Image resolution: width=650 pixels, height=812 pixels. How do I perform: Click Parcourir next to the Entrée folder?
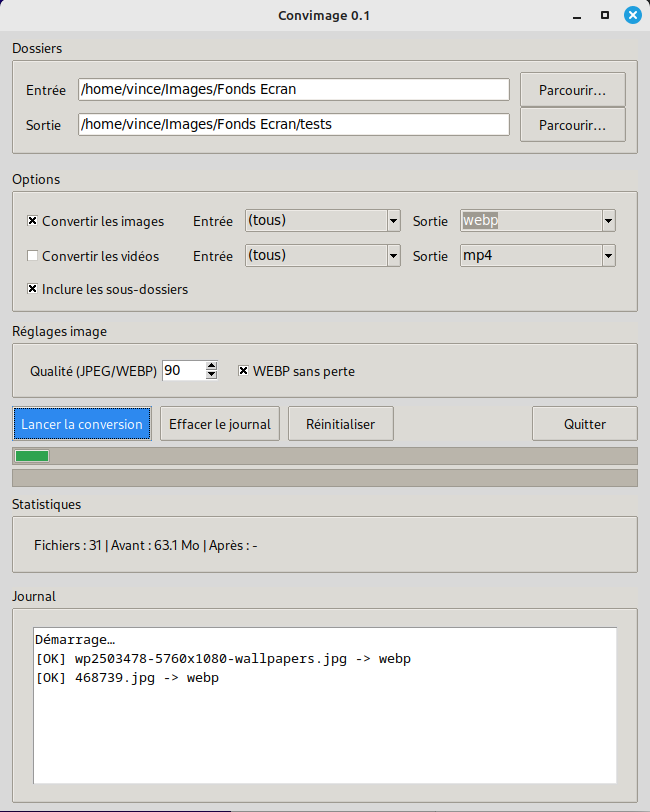tap(572, 90)
